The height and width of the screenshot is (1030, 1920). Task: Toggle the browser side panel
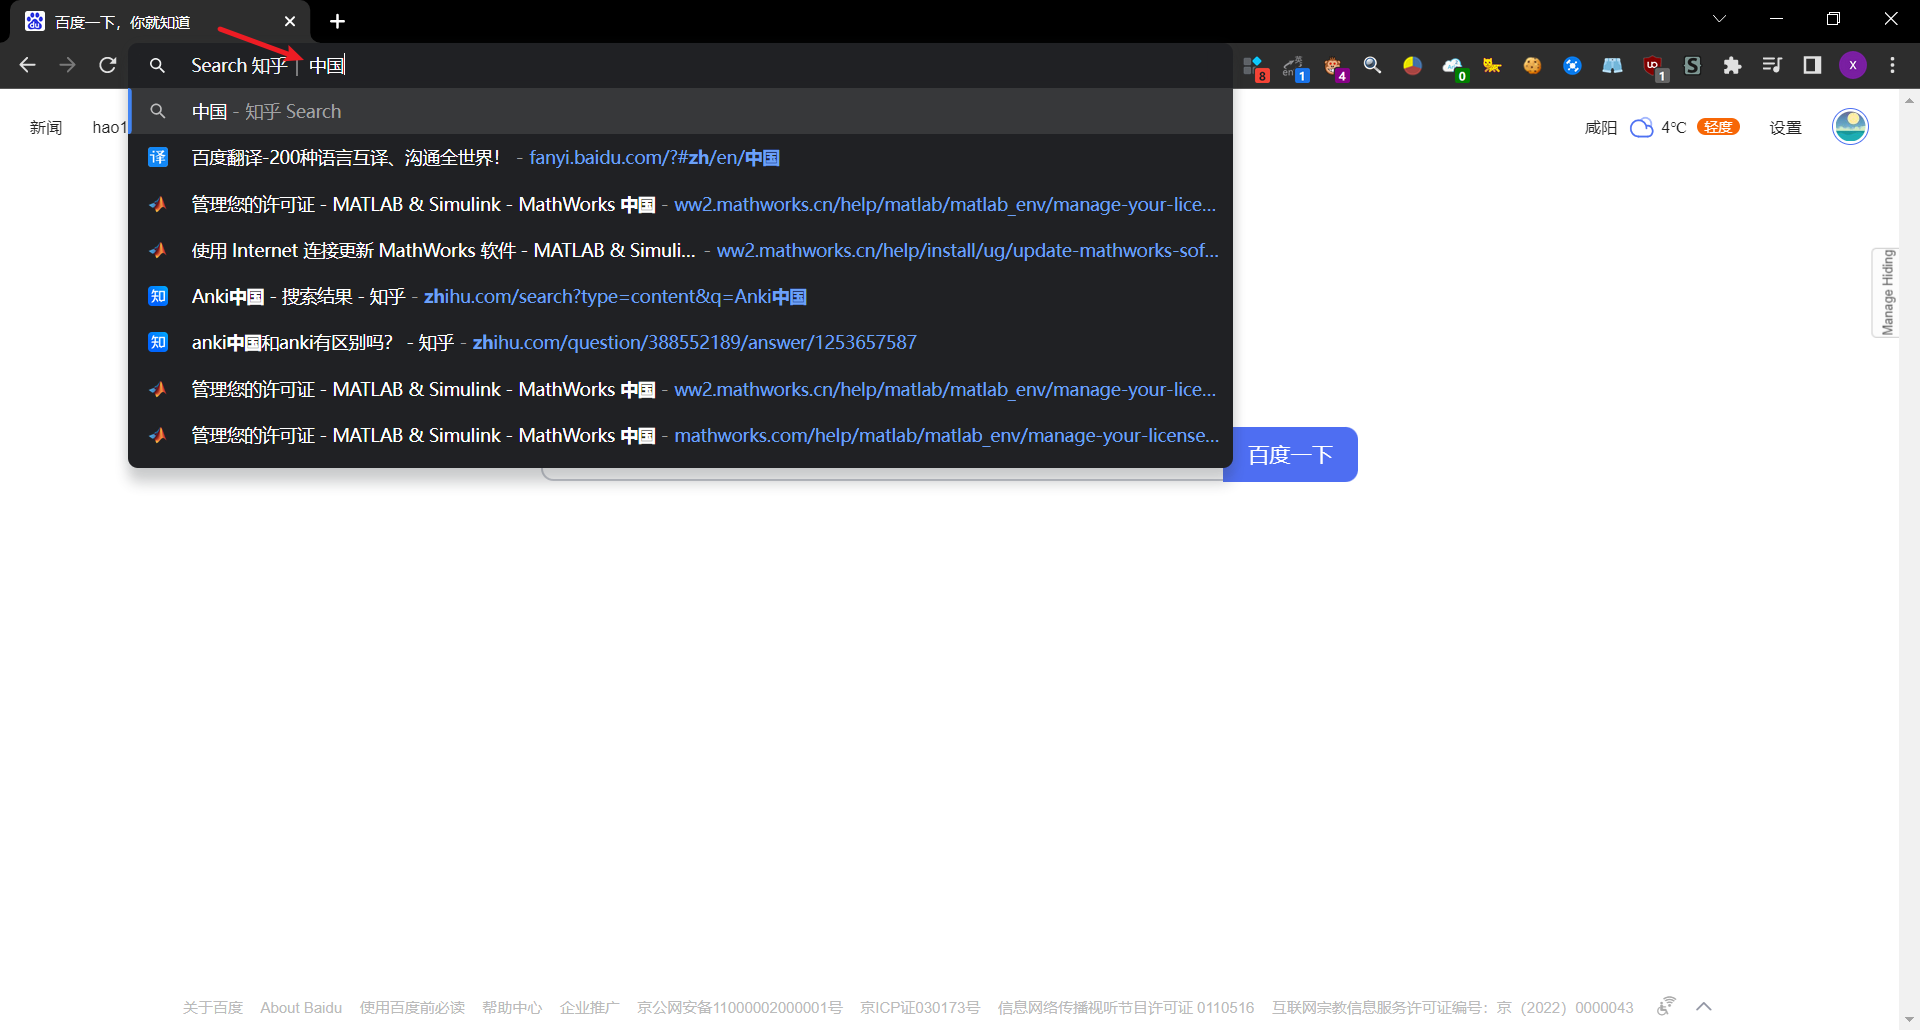coord(1812,65)
